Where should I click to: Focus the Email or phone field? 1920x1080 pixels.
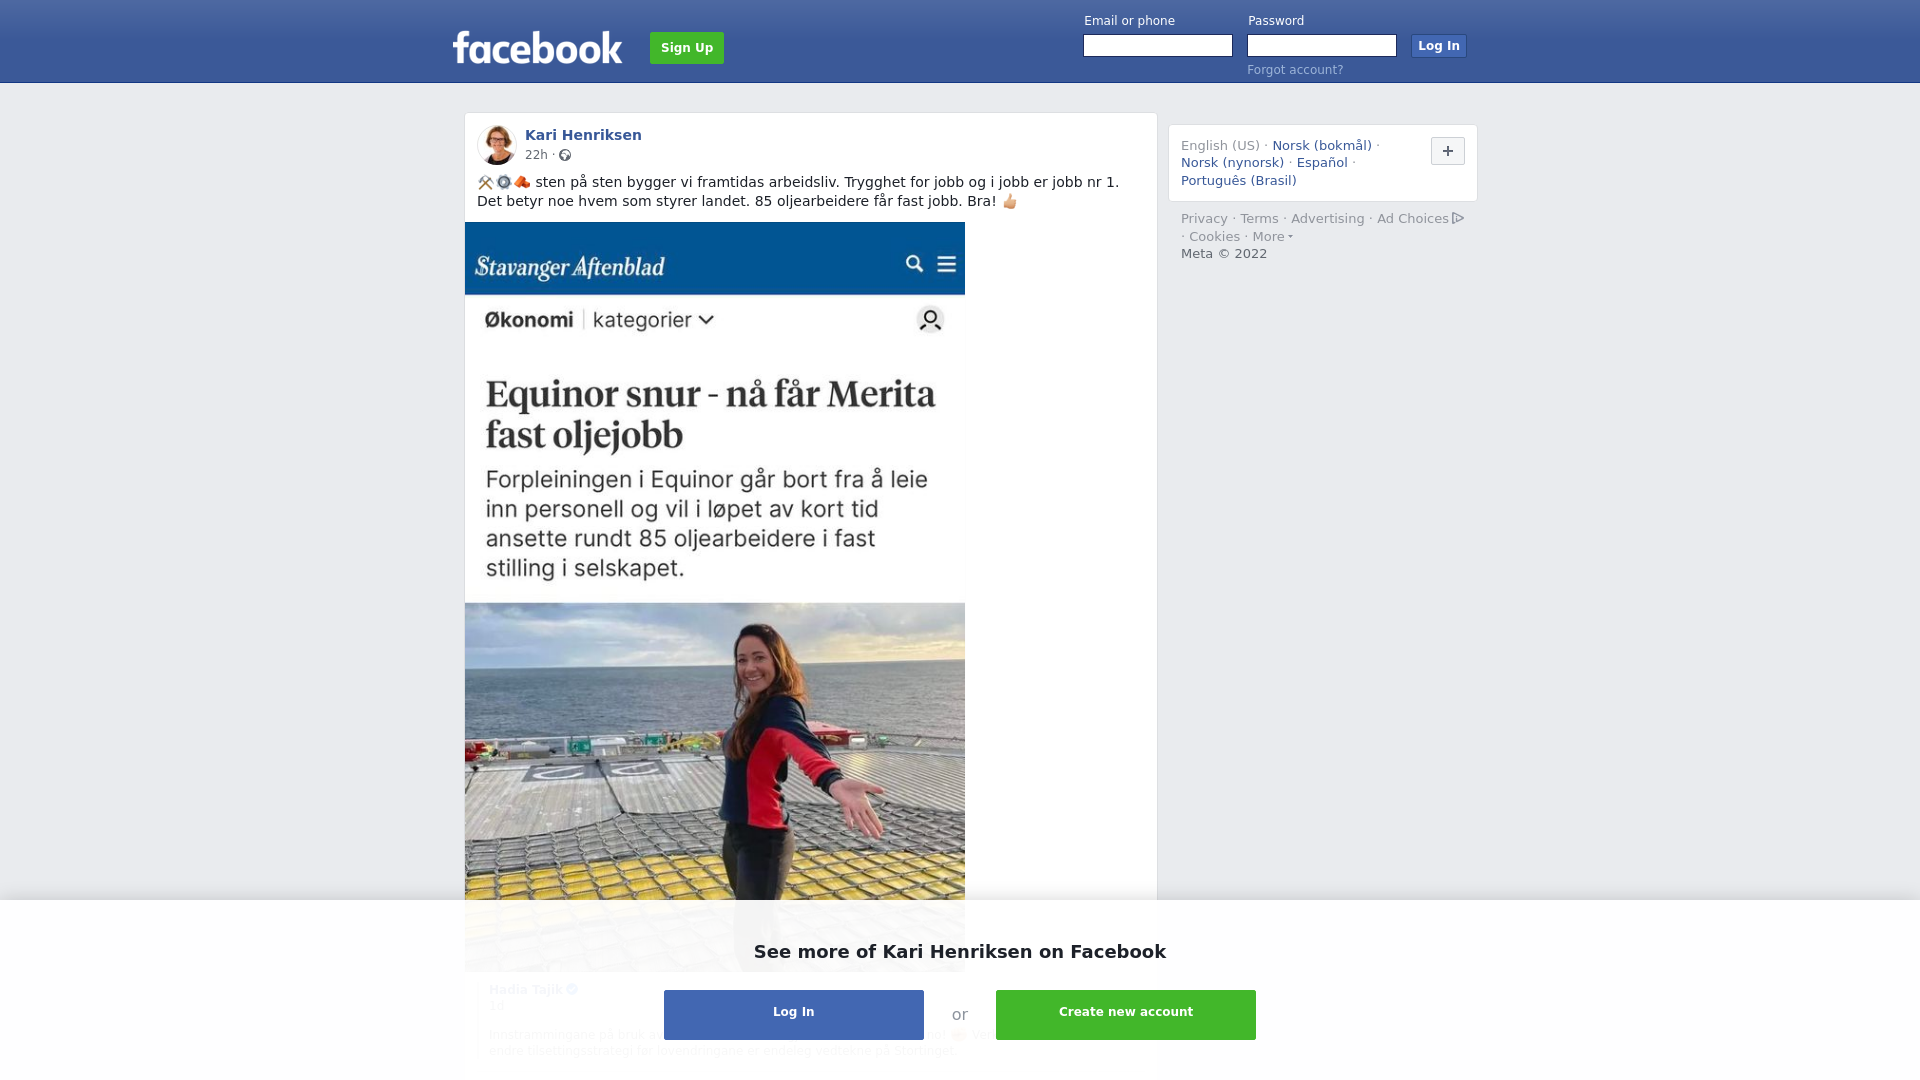1158,46
